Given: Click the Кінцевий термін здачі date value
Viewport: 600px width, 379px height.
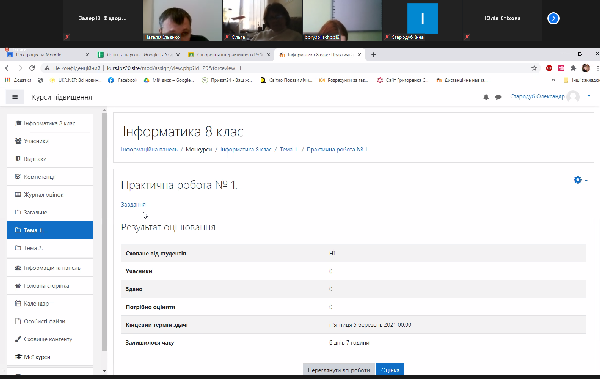Looking at the screenshot, I should point(370,325).
